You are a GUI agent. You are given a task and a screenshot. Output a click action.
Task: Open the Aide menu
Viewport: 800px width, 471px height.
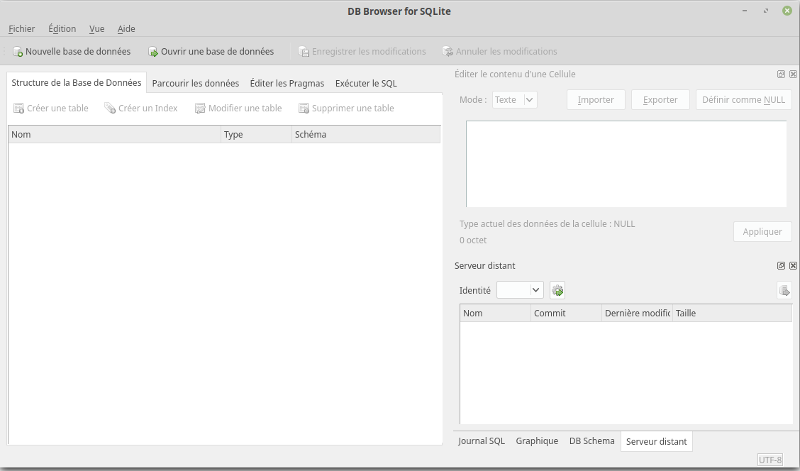click(x=126, y=29)
